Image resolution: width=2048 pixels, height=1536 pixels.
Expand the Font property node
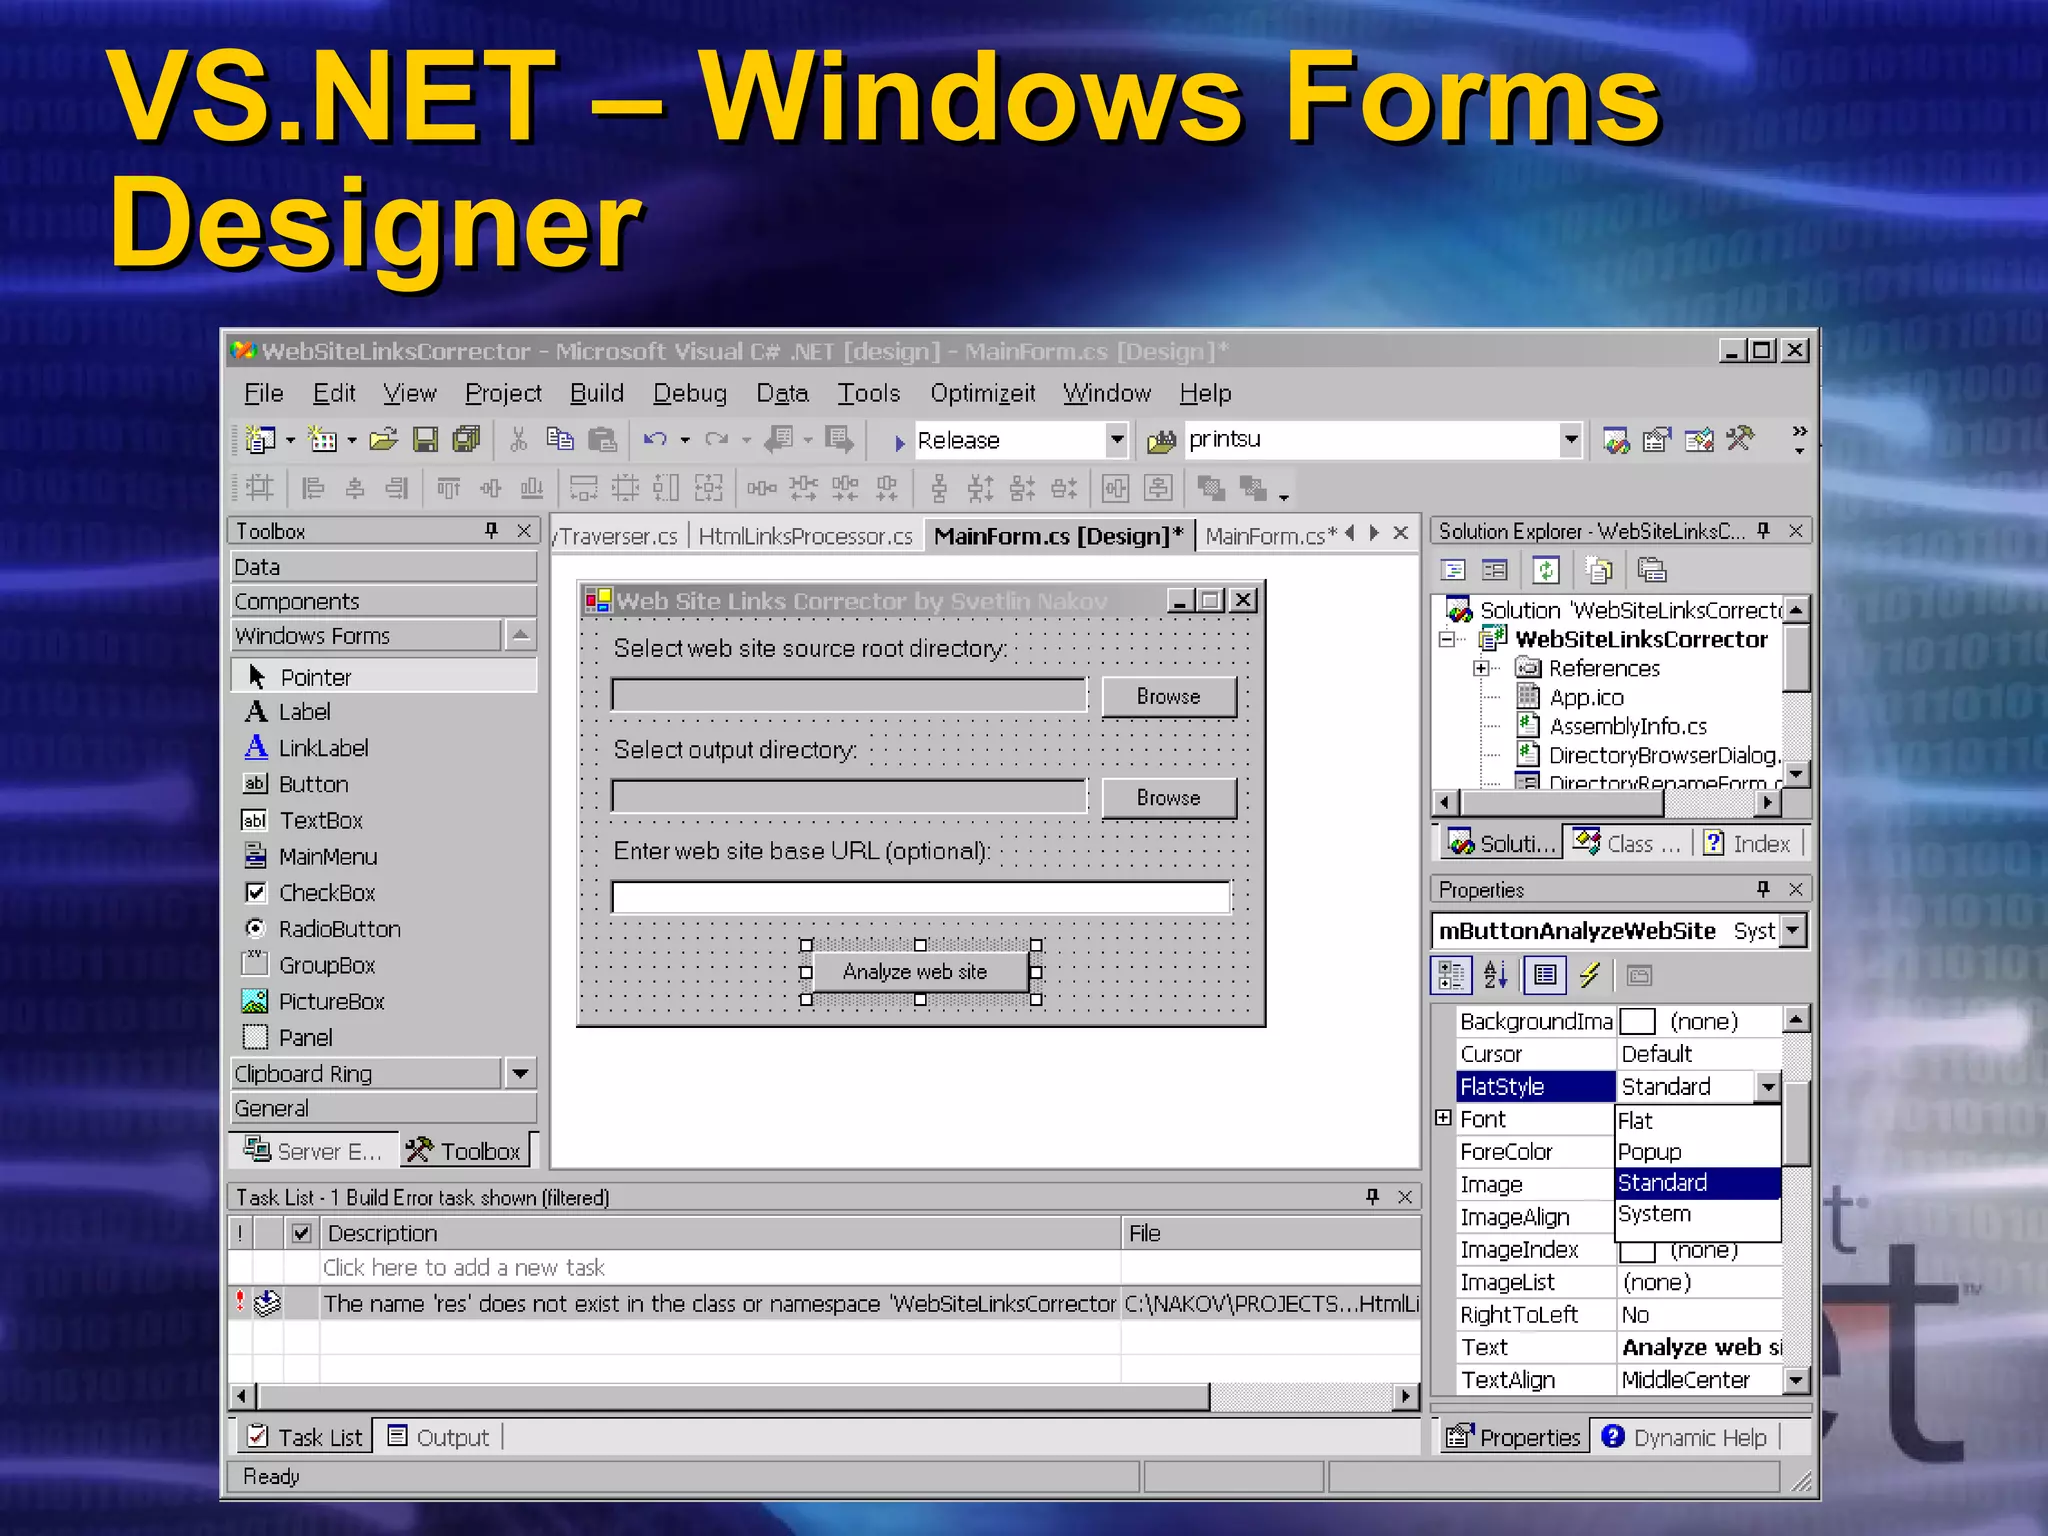pos(1443,1118)
